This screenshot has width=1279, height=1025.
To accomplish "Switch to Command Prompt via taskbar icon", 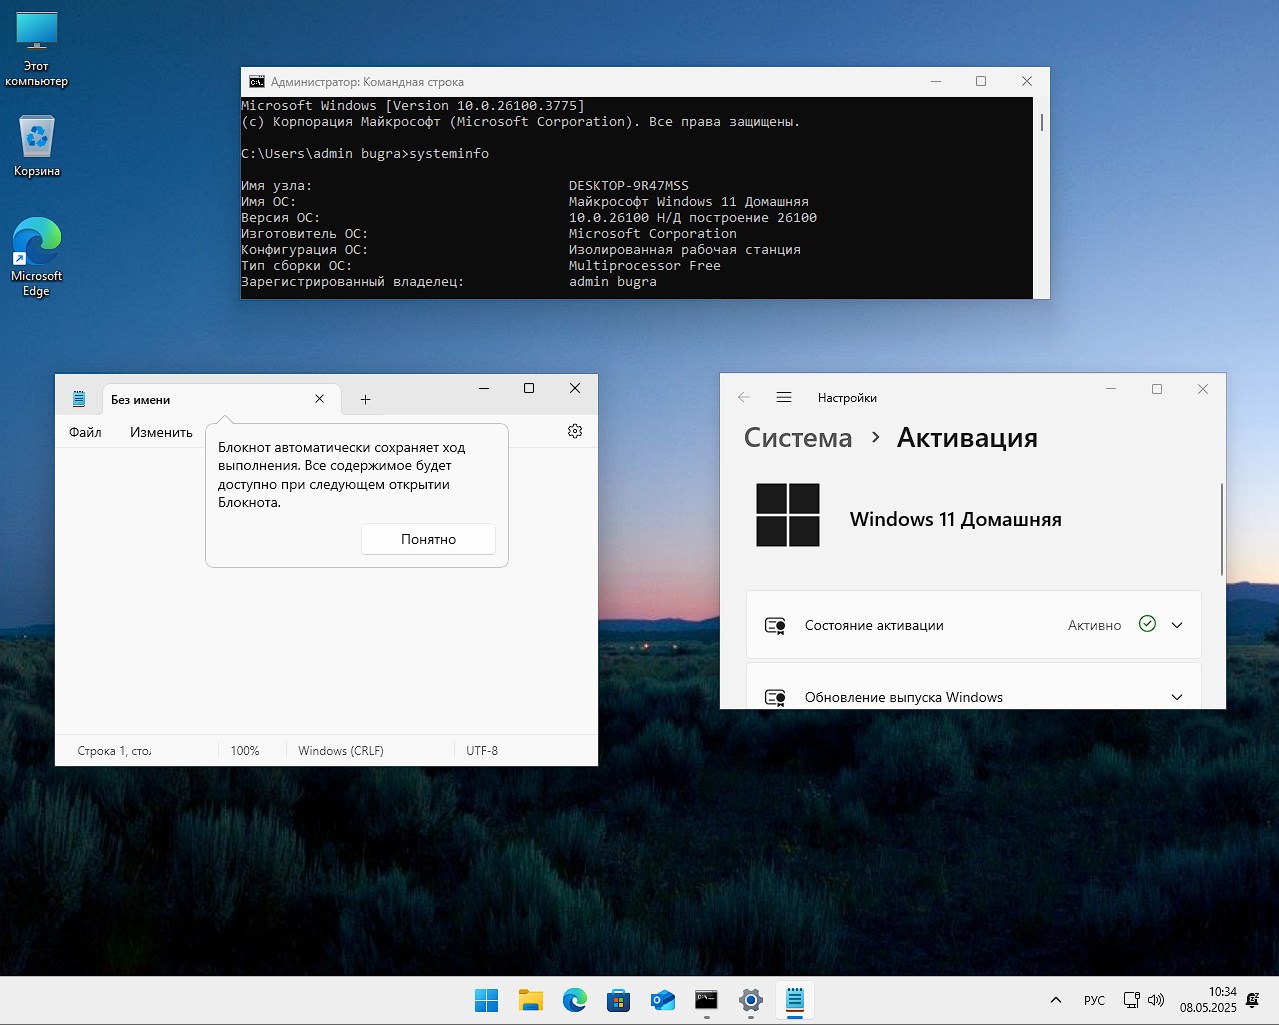I will (x=707, y=1000).
